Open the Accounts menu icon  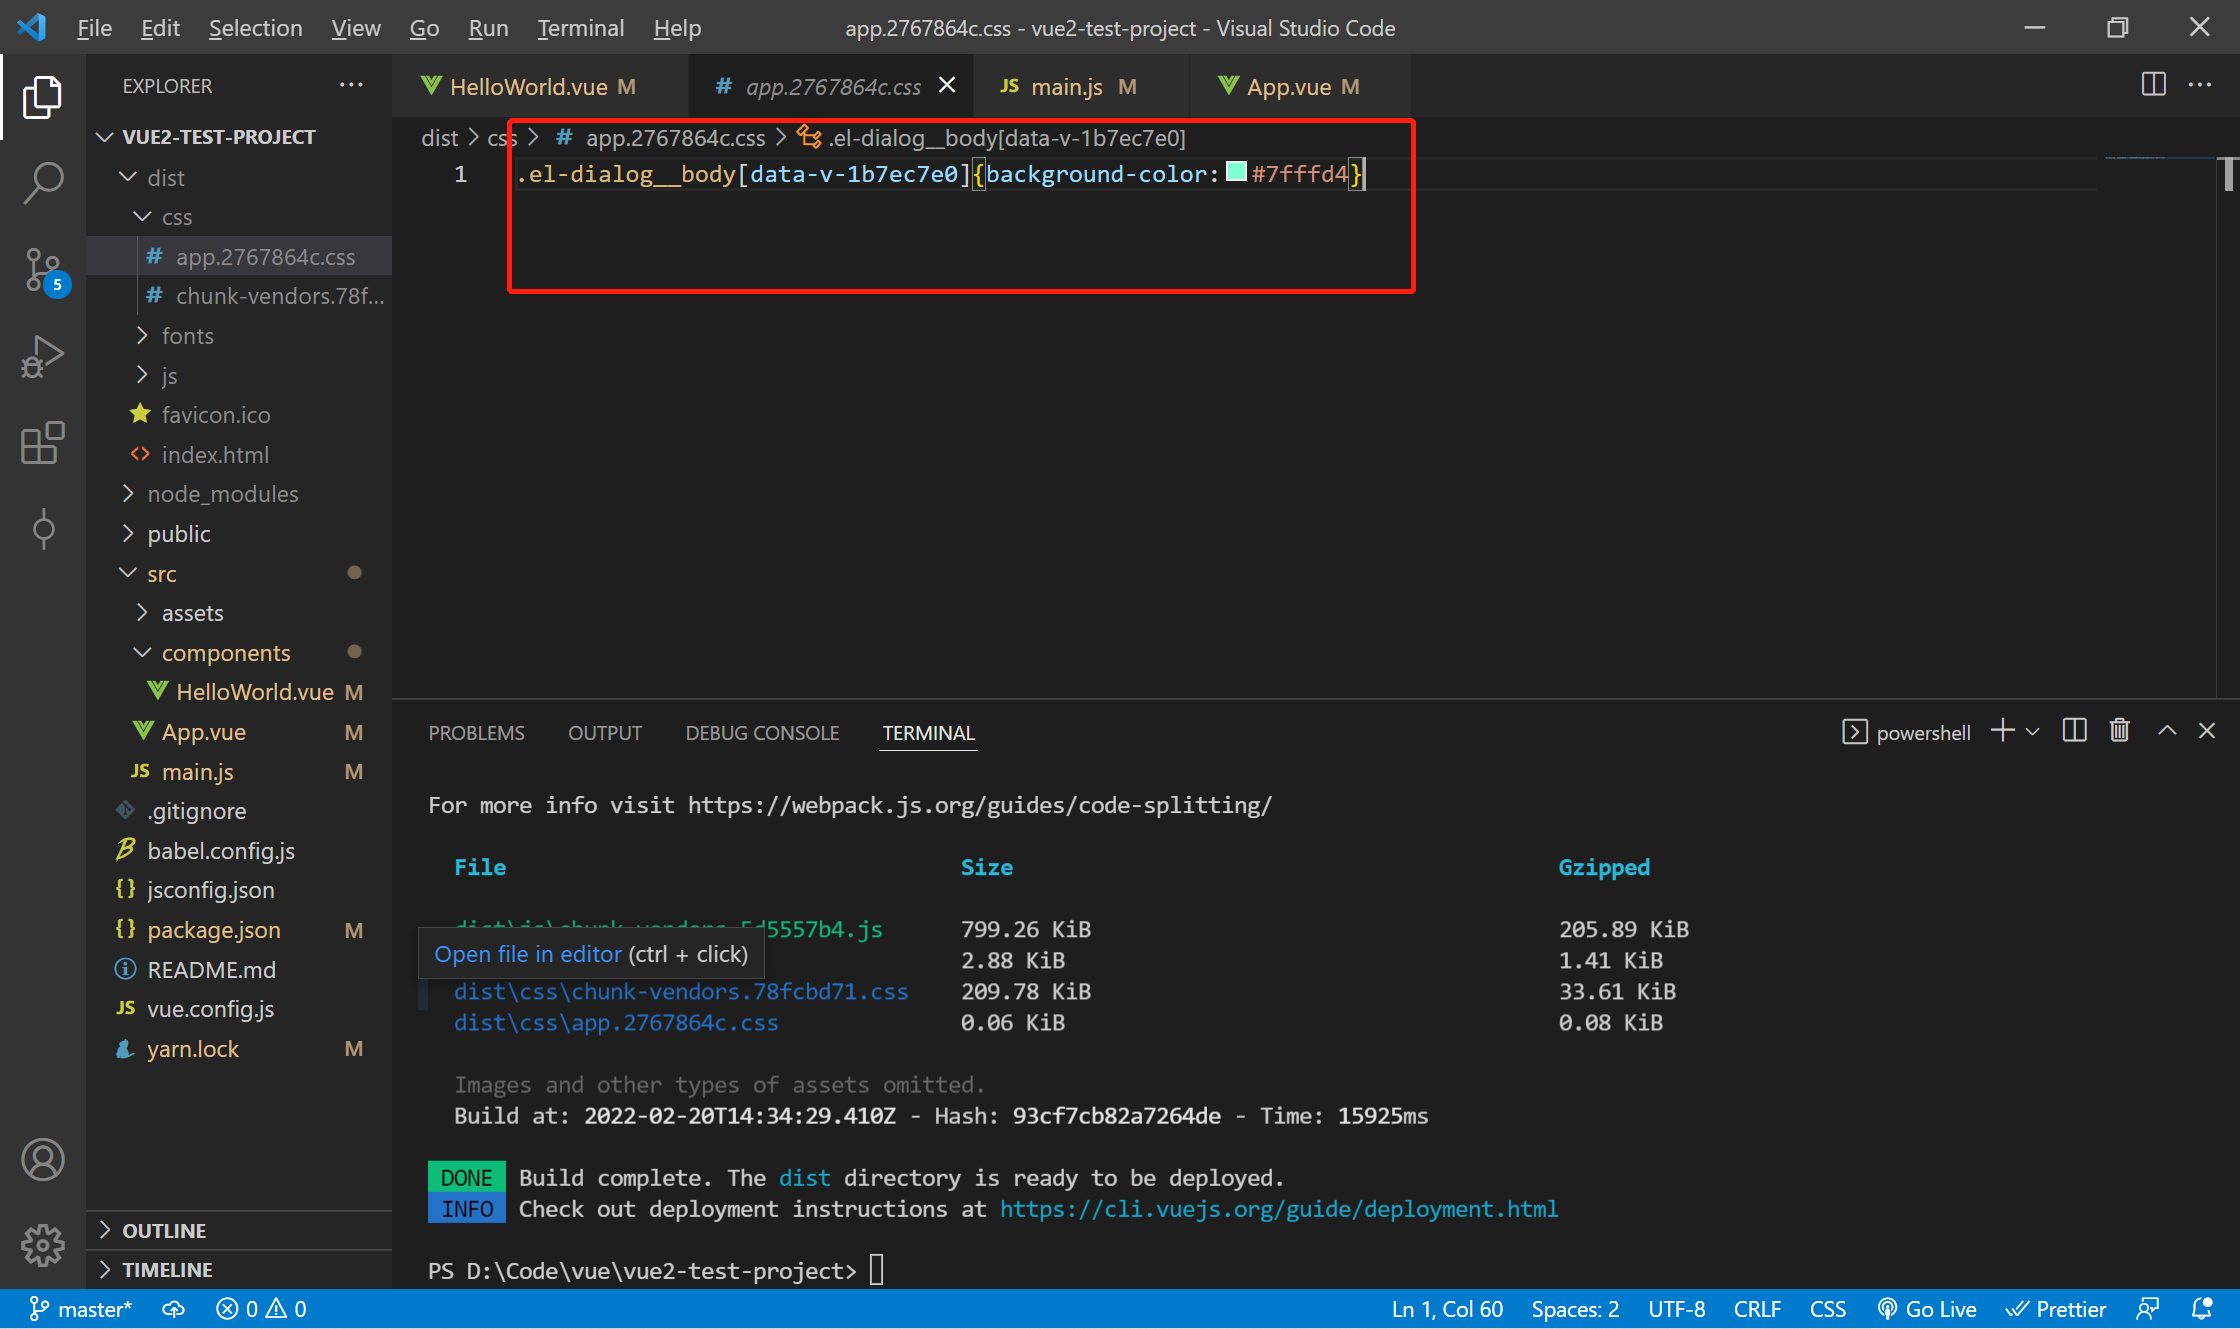[x=42, y=1159]
